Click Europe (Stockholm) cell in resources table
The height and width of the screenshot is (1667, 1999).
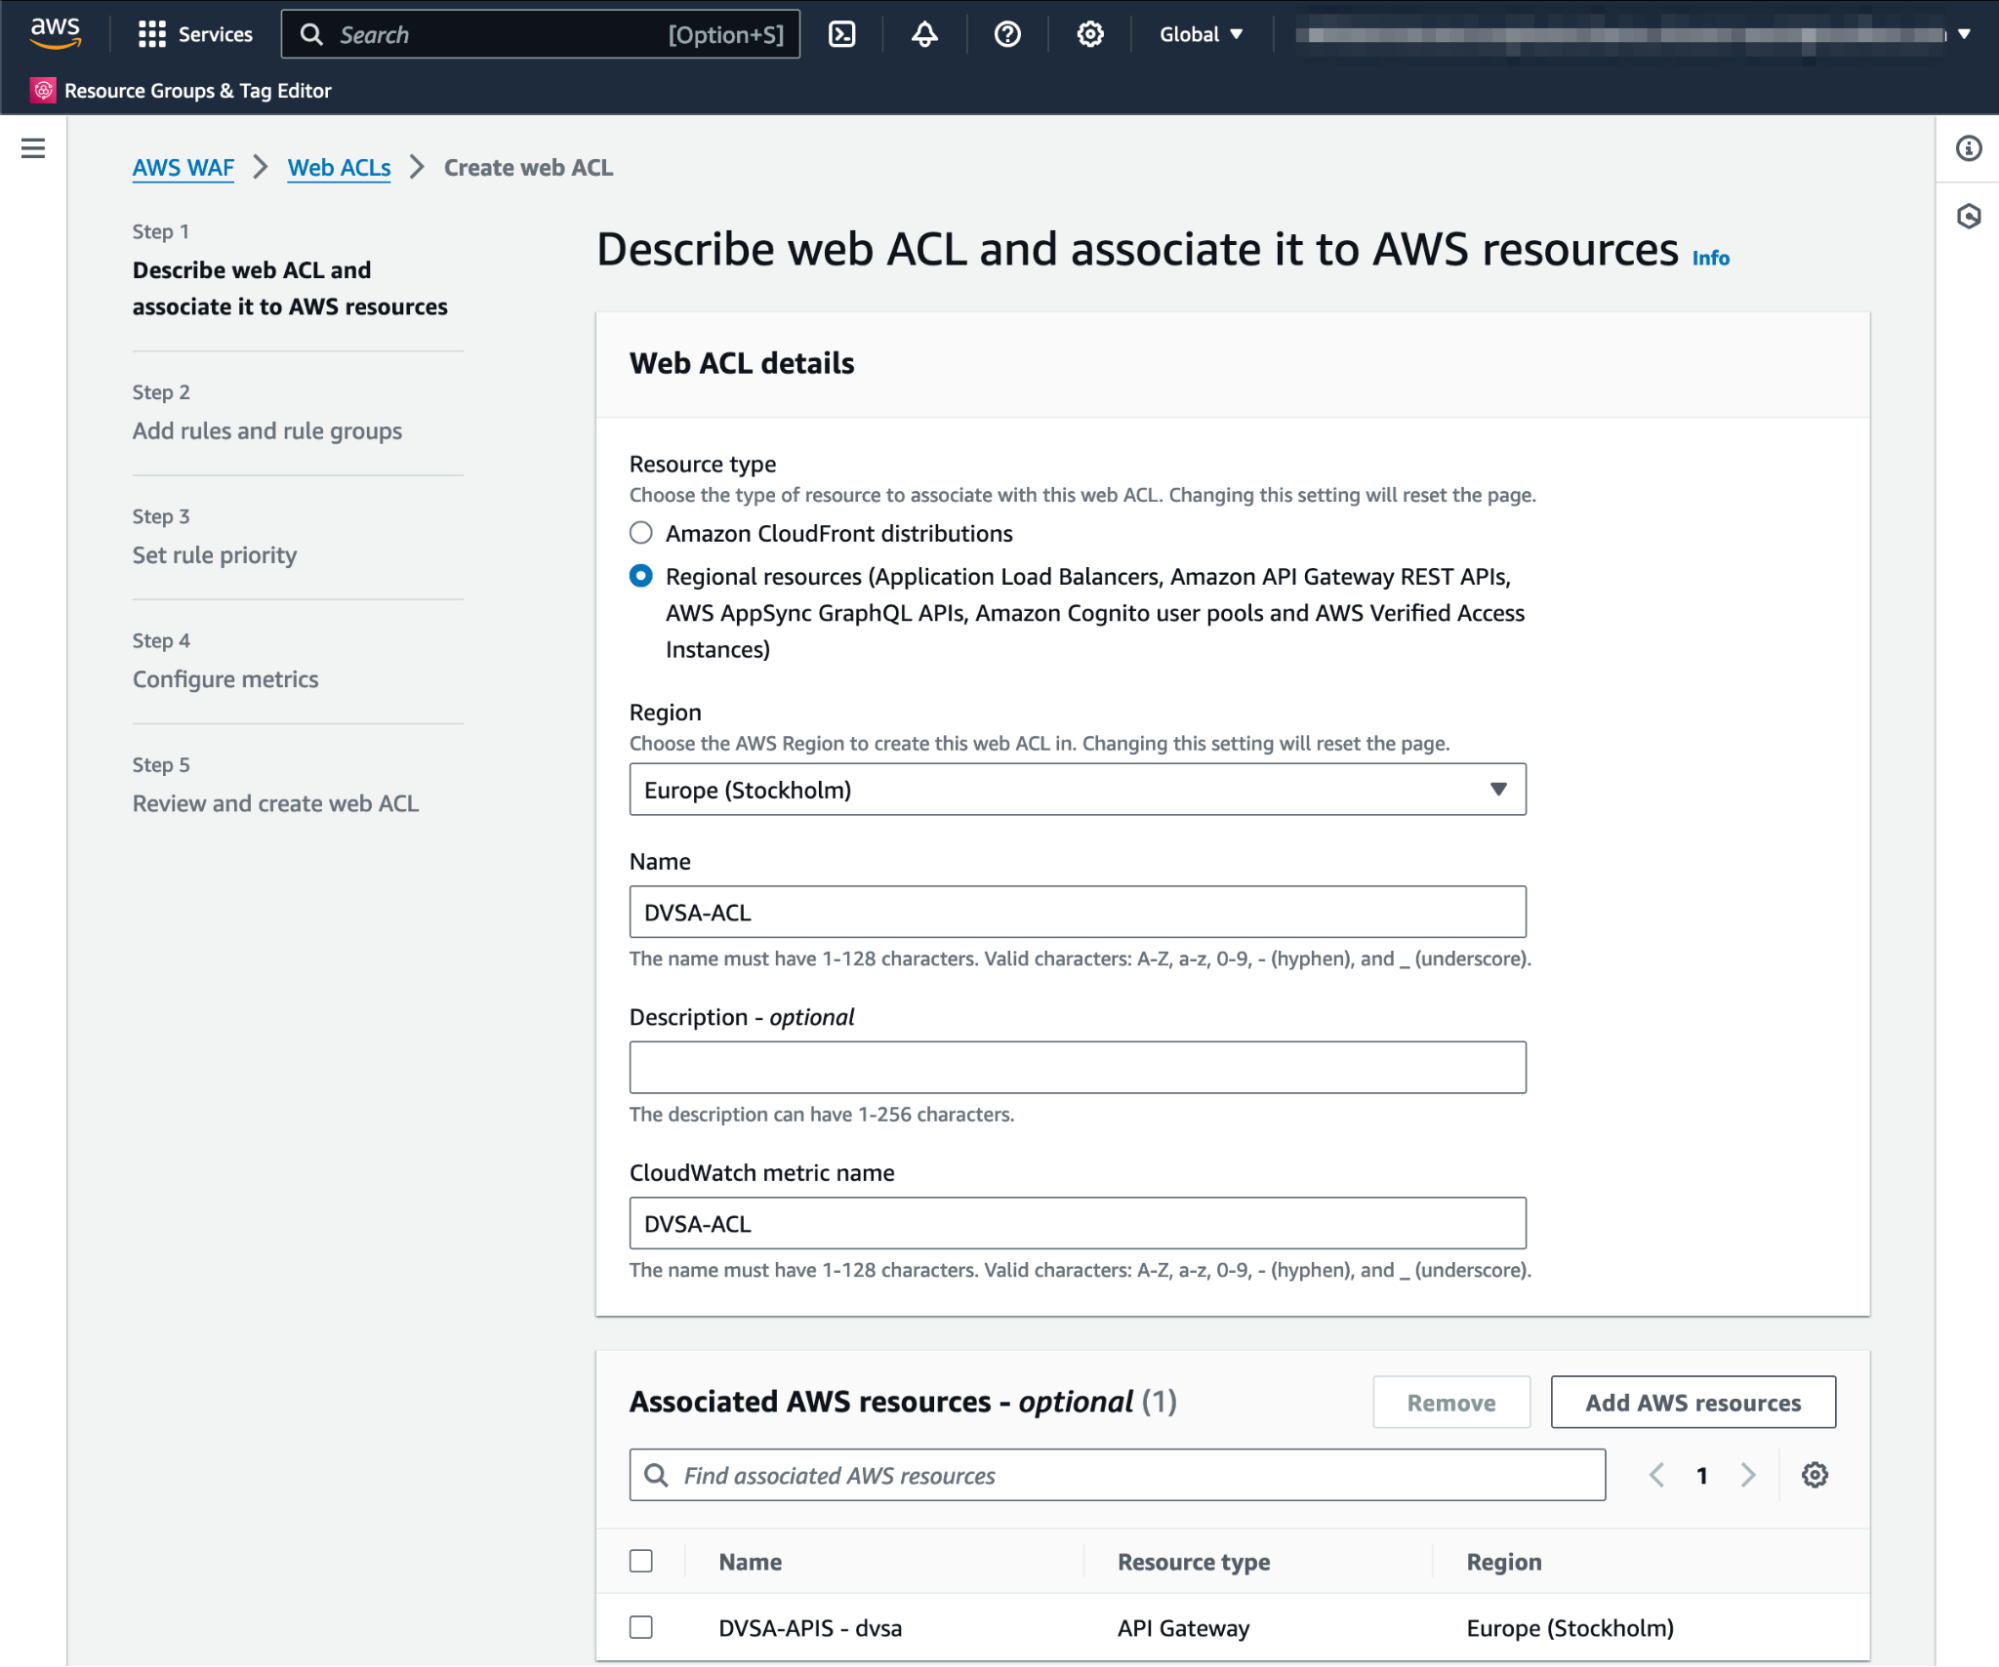click(x=1569, y=1628)
